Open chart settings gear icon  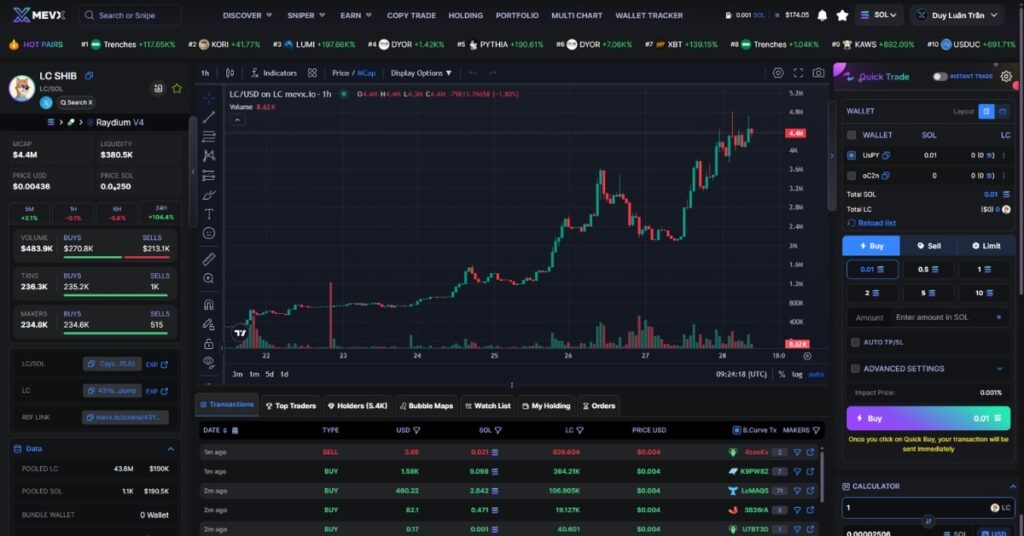coord(778,73)
